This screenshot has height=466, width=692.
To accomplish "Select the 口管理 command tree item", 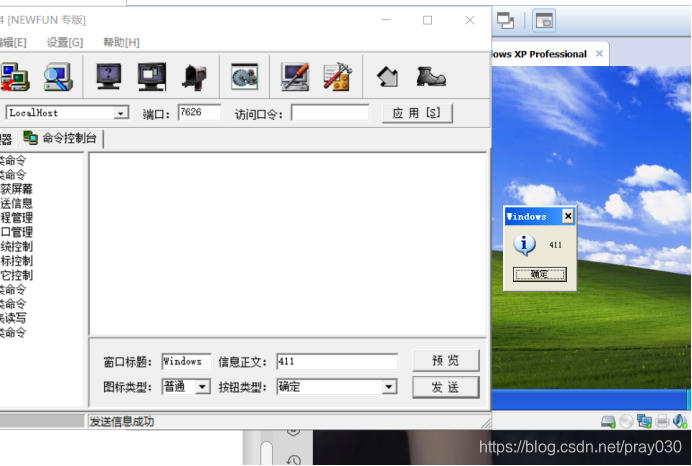I will click(x=16, y=232).
